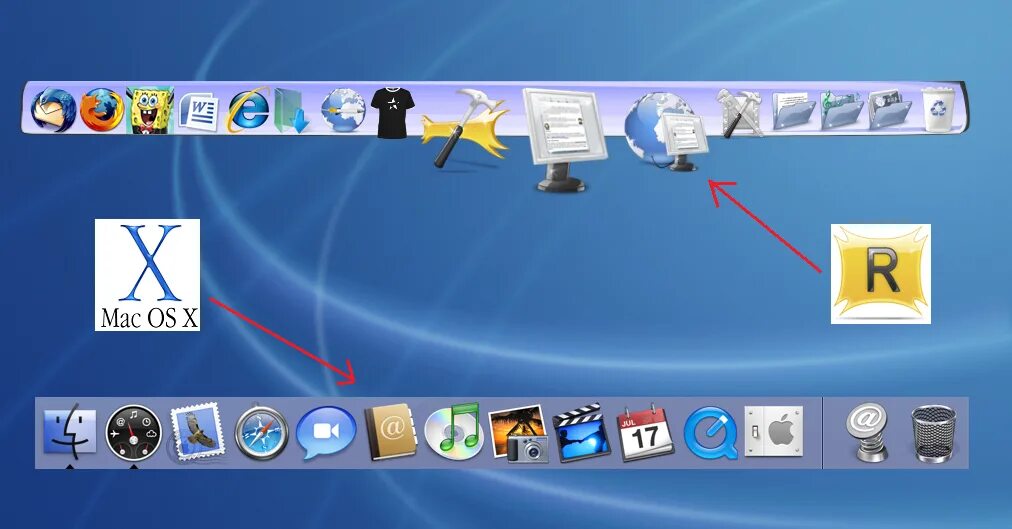Launch Safari compass in Mac dock

coord(261,432)
